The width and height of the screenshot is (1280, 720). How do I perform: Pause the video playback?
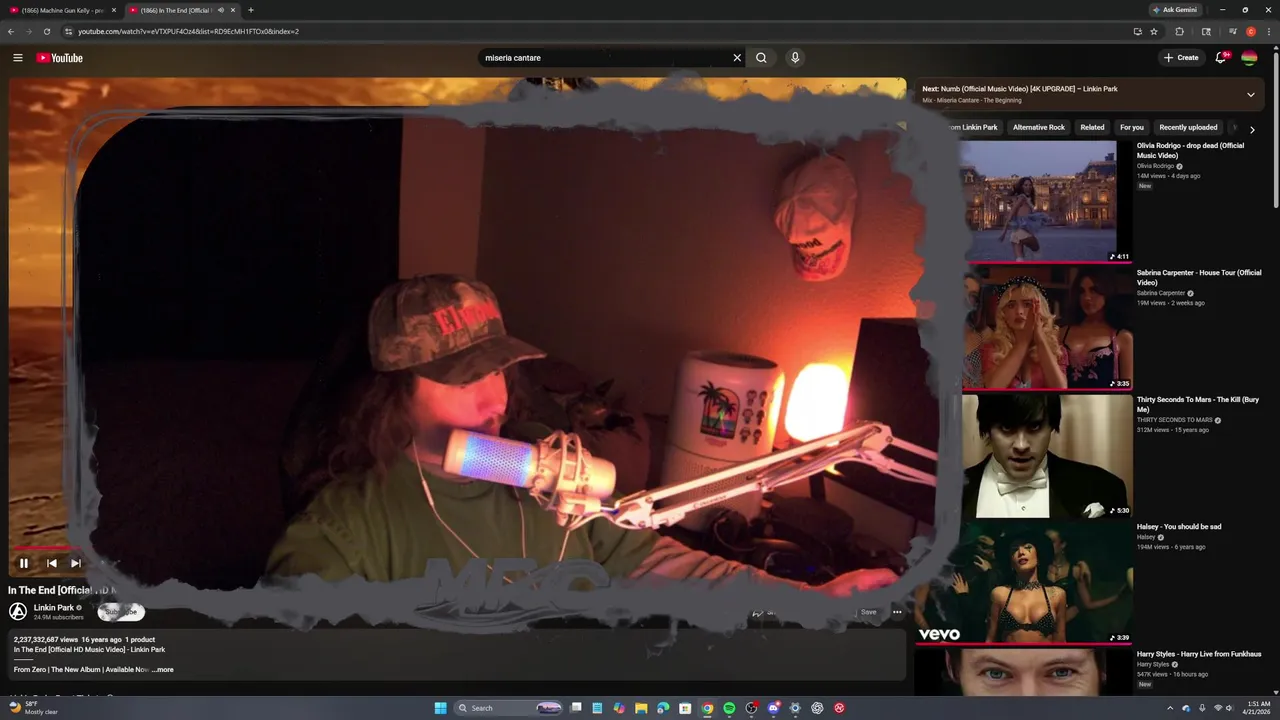tap(24, 563)
